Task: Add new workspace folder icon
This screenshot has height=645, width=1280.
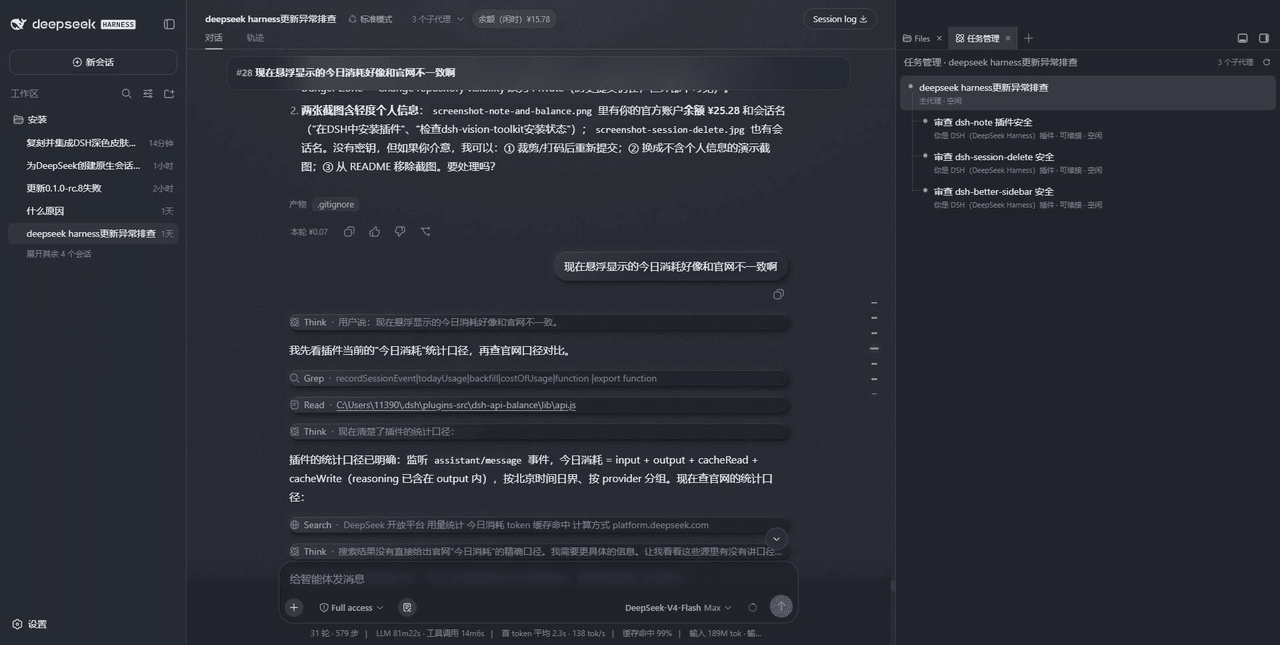Action: 169,93
